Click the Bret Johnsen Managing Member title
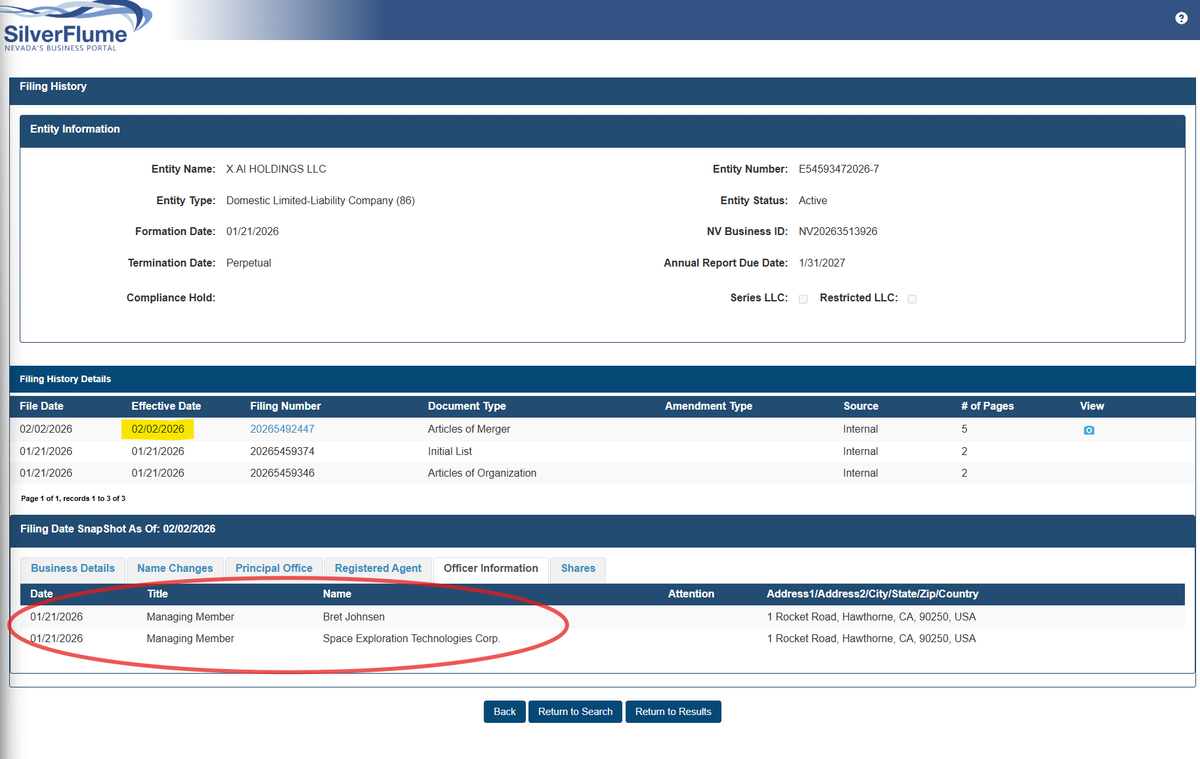The image size is (1200, 759). 190,617
